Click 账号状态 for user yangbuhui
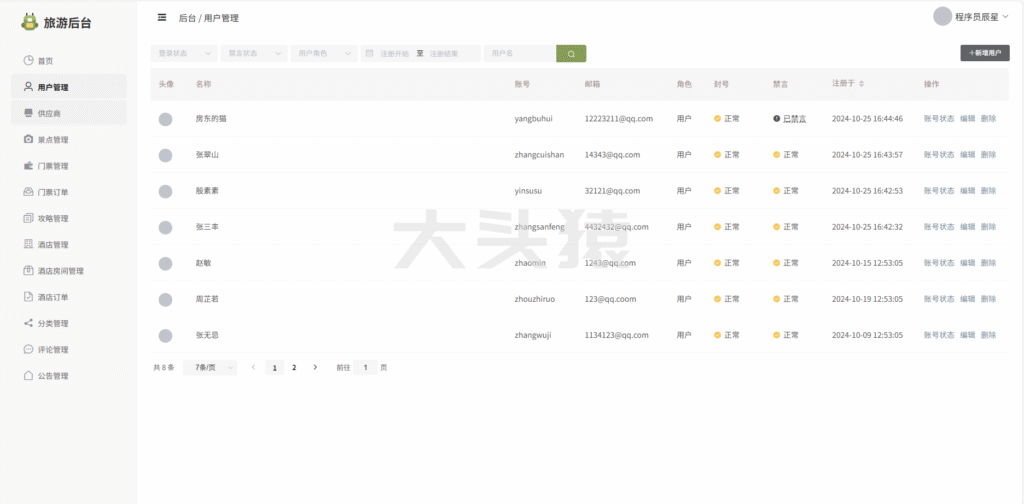The image size is (1024, 504). tap(939, 119)
